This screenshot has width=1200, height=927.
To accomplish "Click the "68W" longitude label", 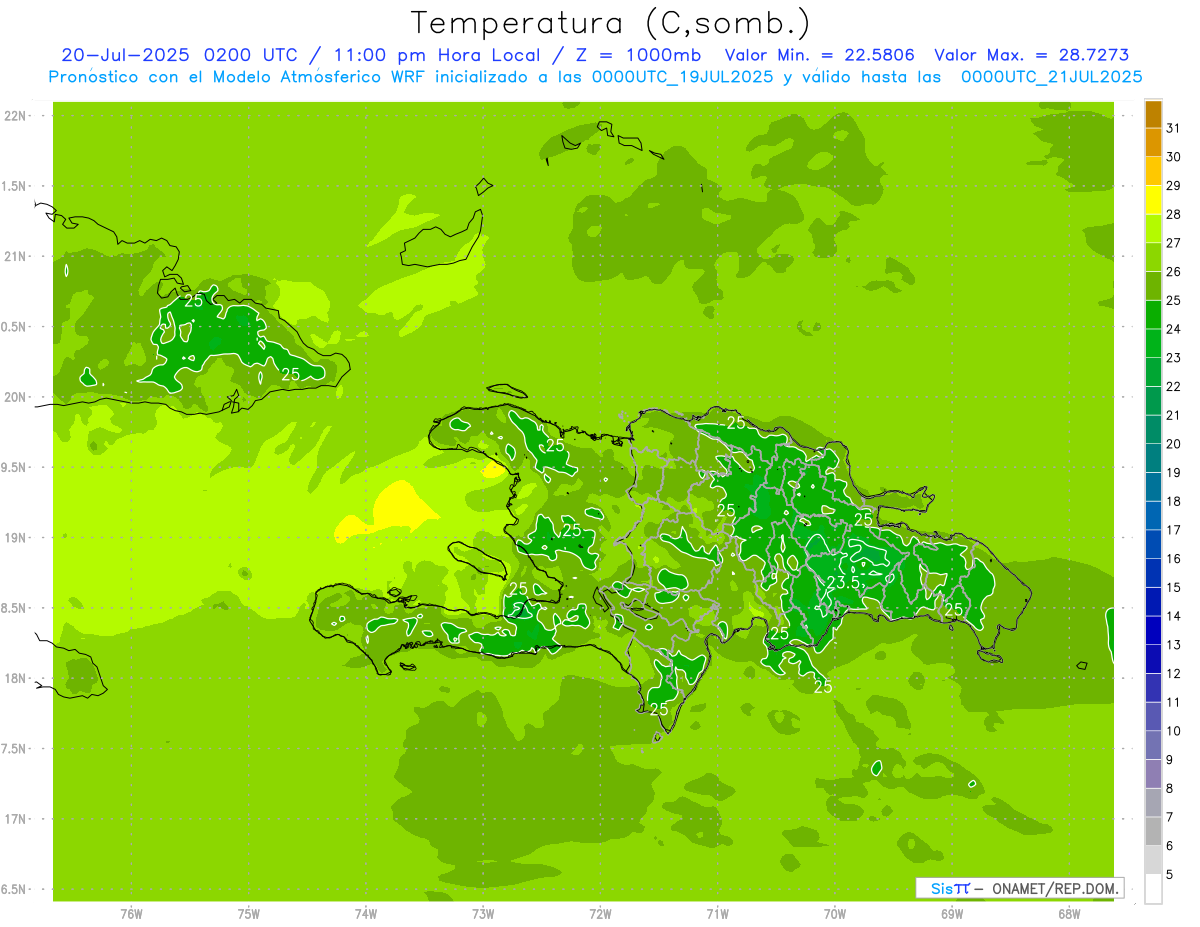I will (1069, 914).
